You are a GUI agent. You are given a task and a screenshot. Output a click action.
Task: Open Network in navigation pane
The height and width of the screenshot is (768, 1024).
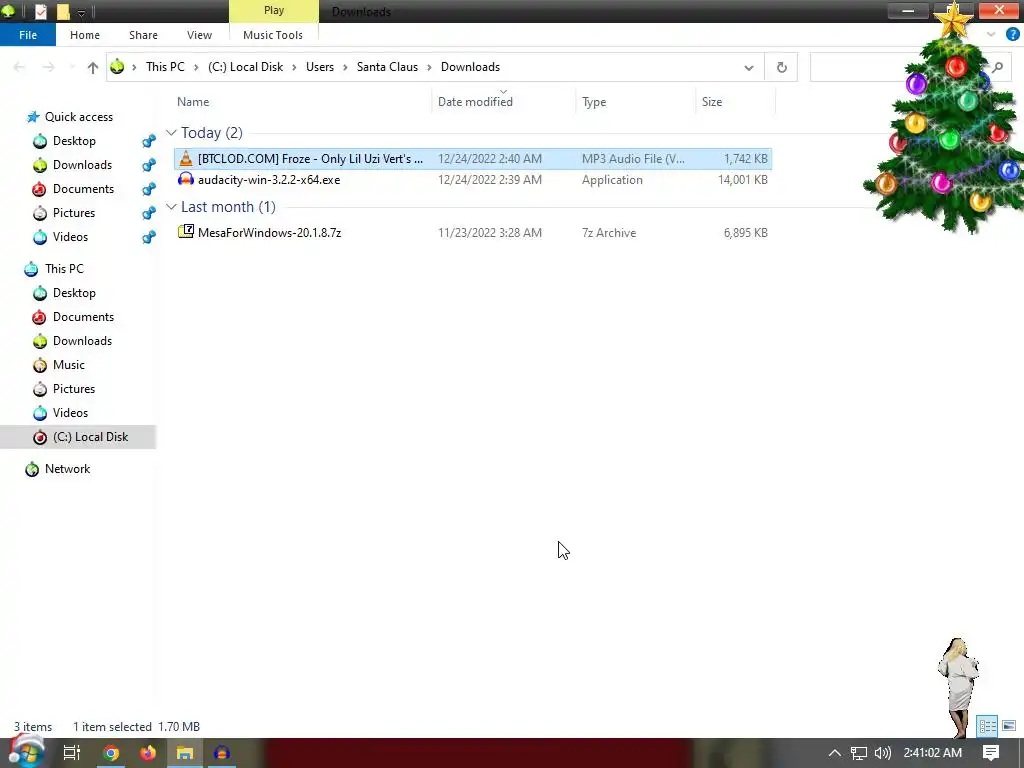(67, 469)
